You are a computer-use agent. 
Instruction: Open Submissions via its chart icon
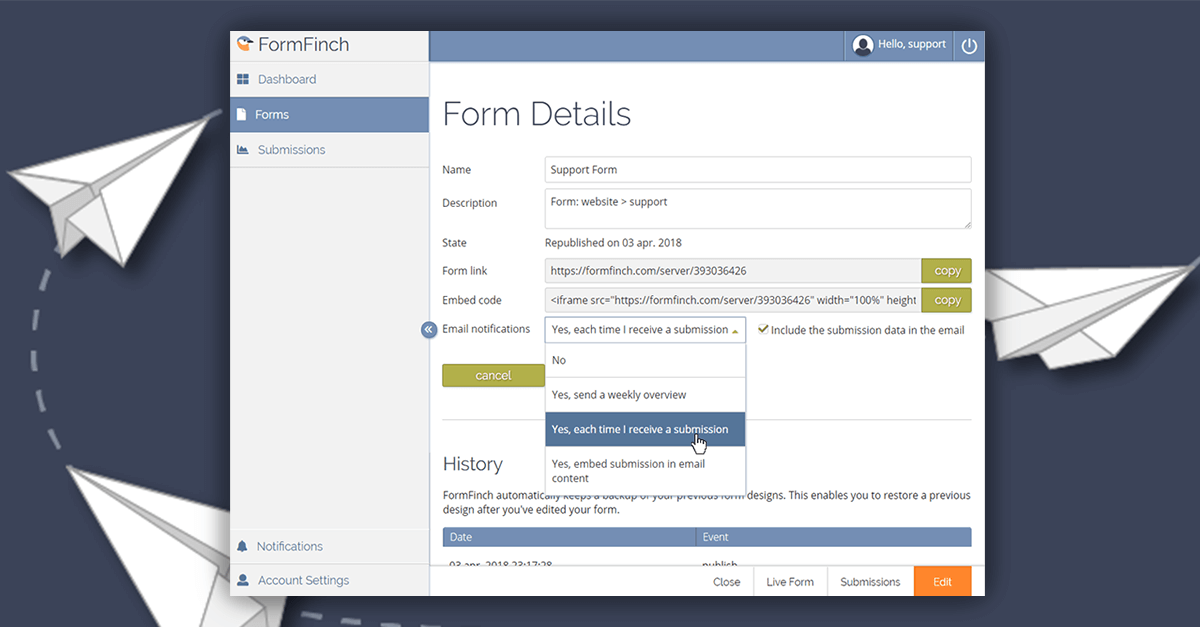click(244, 149)
